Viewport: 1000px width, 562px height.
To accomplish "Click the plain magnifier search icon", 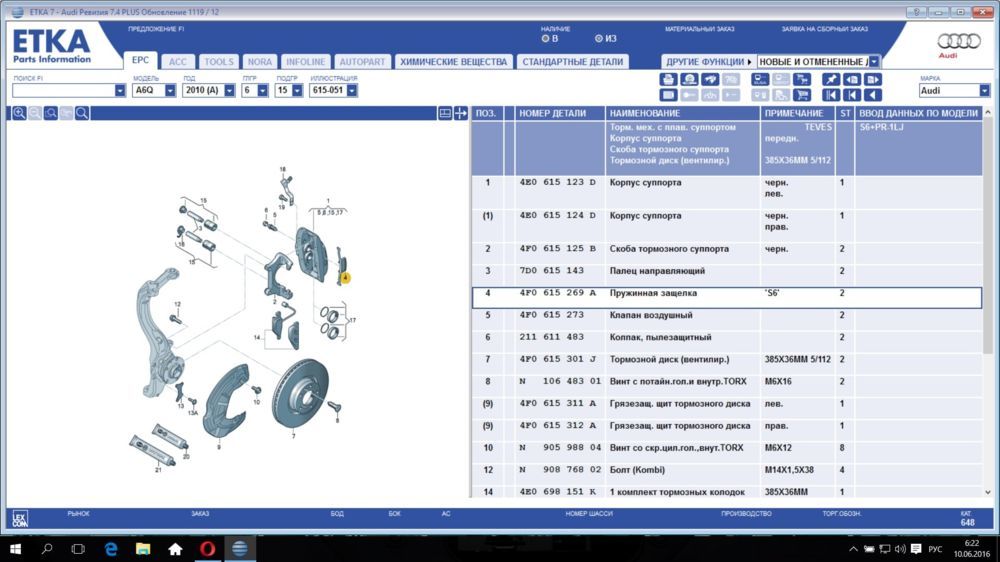I will (x=82, y=113).
